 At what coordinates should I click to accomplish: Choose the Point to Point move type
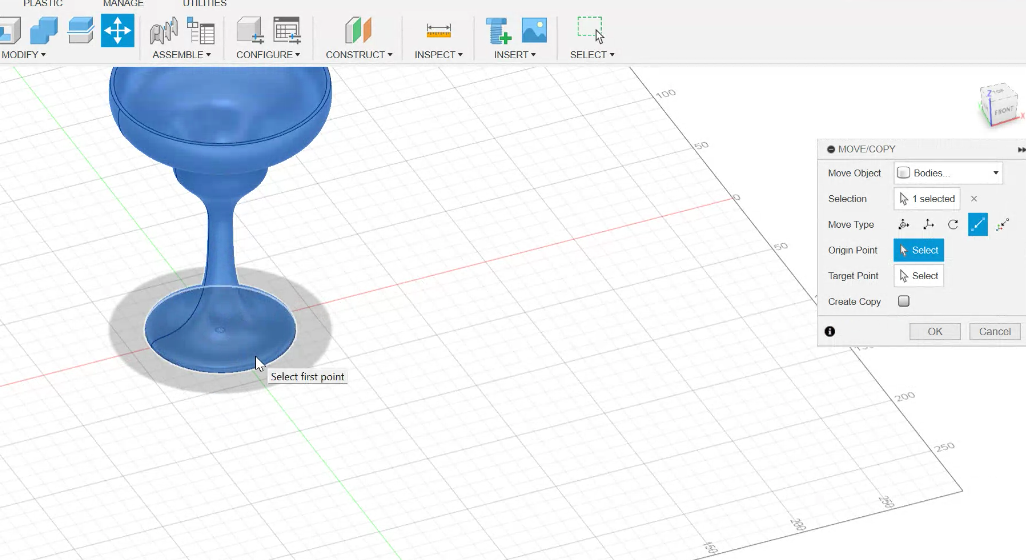(978, 224)
